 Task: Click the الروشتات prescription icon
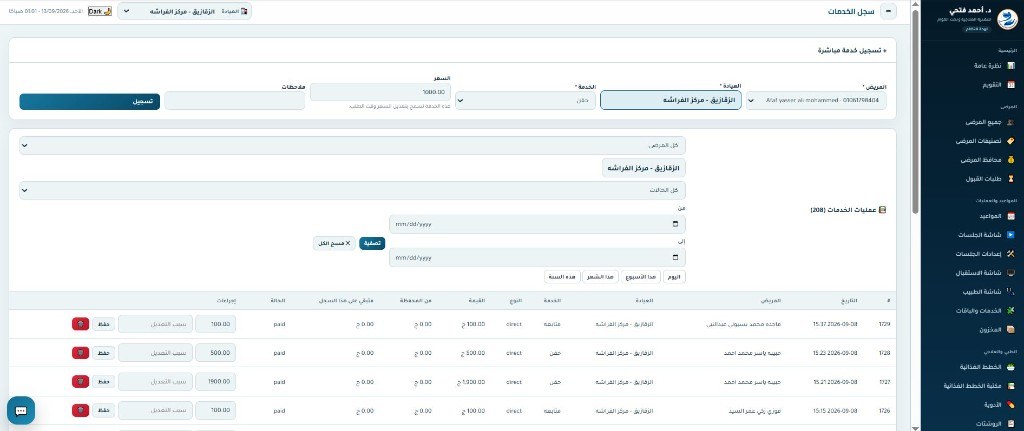click(x=1011, y=423)
